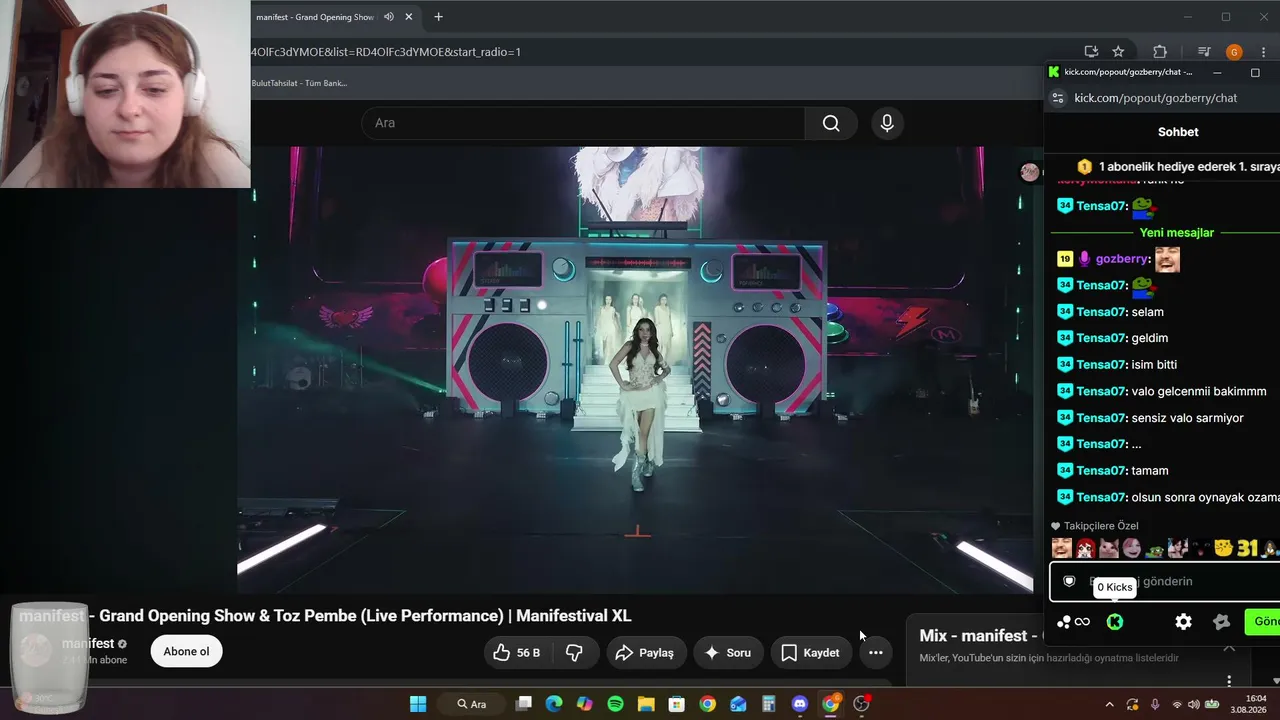The height and width of the screenshot is (720, 1280).
Task: Open network Wi-Fi tray icon
Action: click(1177, 704)
